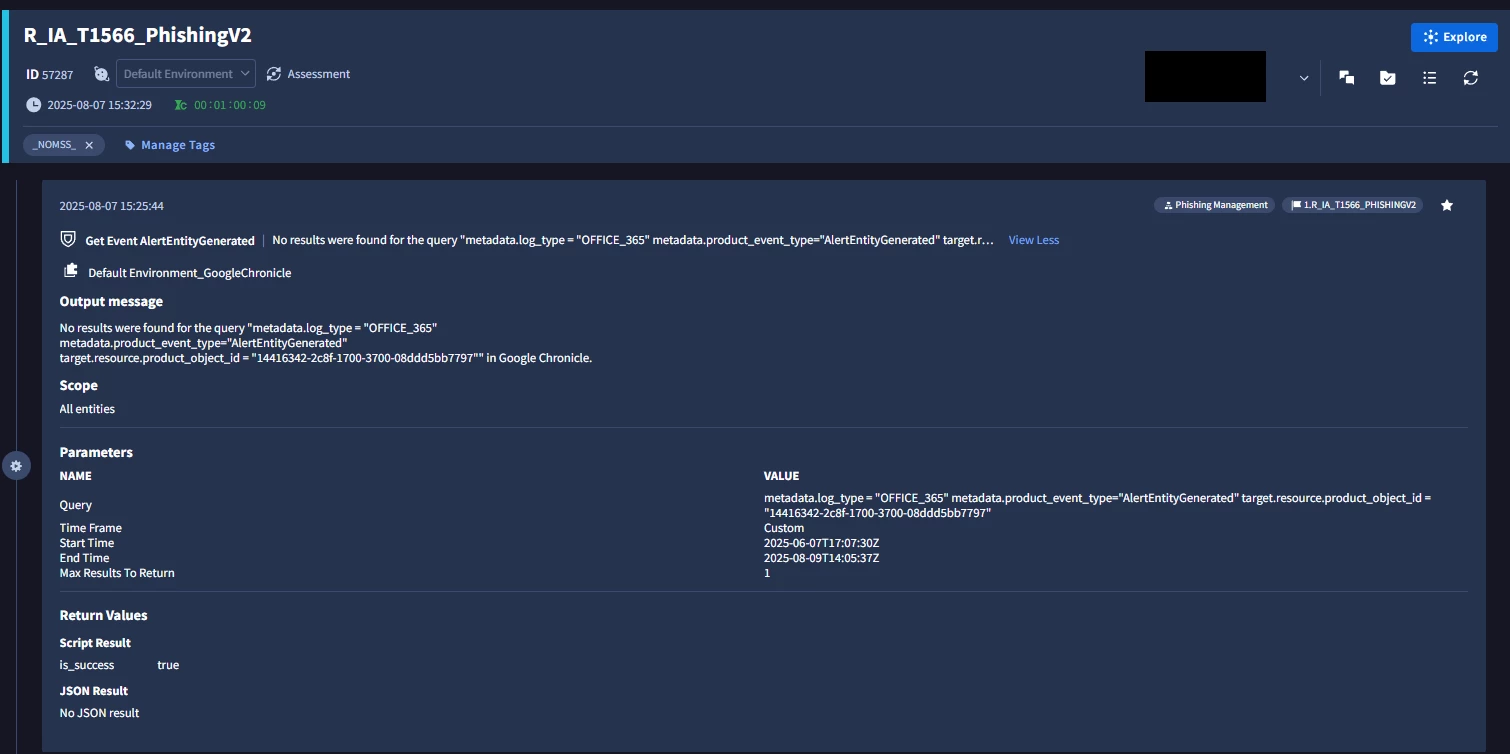Click the gear icon on timeline

point(16,466)
